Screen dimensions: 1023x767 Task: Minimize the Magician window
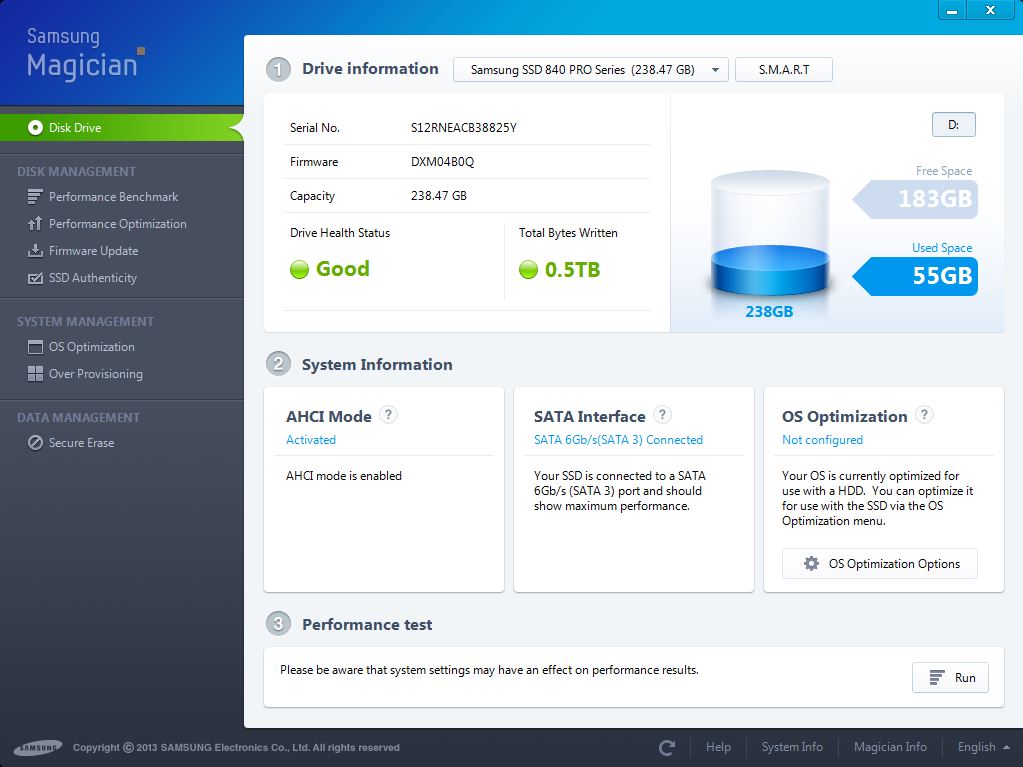click(953, 10)
